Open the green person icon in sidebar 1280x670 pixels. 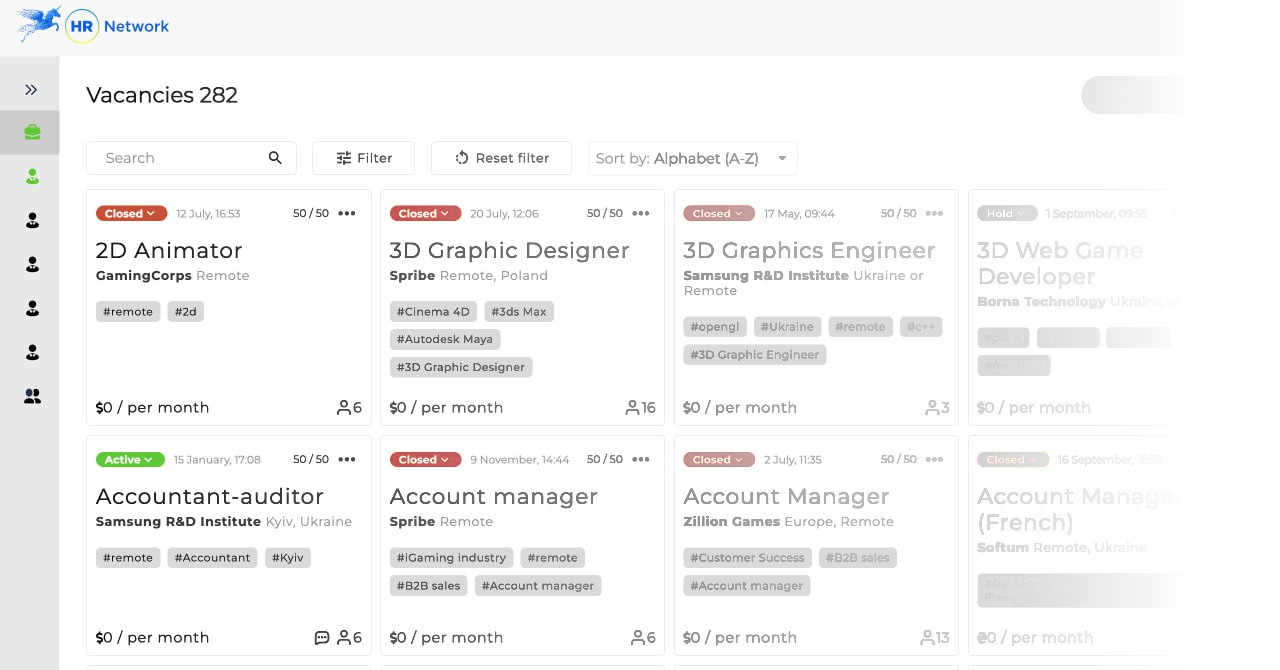[32, 177]
